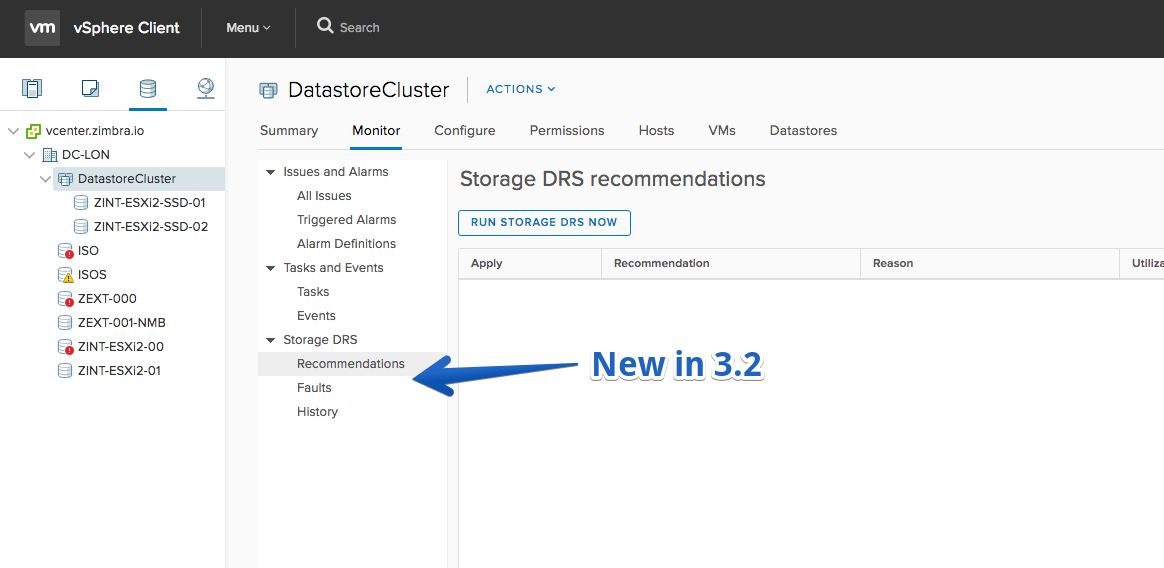Image resolution: width=1164 pixels, height=568 pixels.
Task: Select the Storage inventory view icon
Action: (148, 88)
